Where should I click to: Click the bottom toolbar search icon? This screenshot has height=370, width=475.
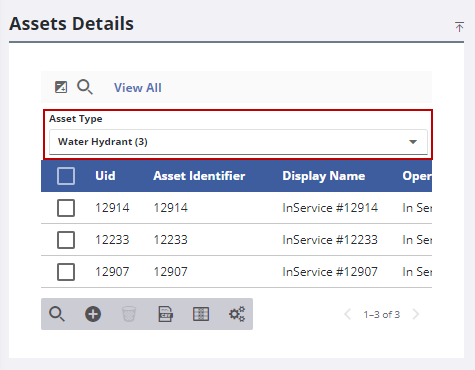(x=57, y=314)
